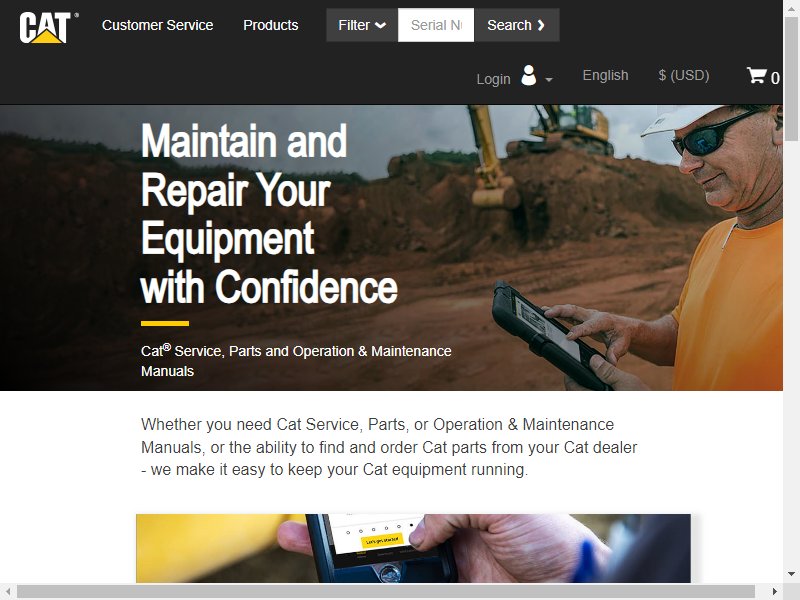
Task: Click the Search button
Action: (516, 25)
